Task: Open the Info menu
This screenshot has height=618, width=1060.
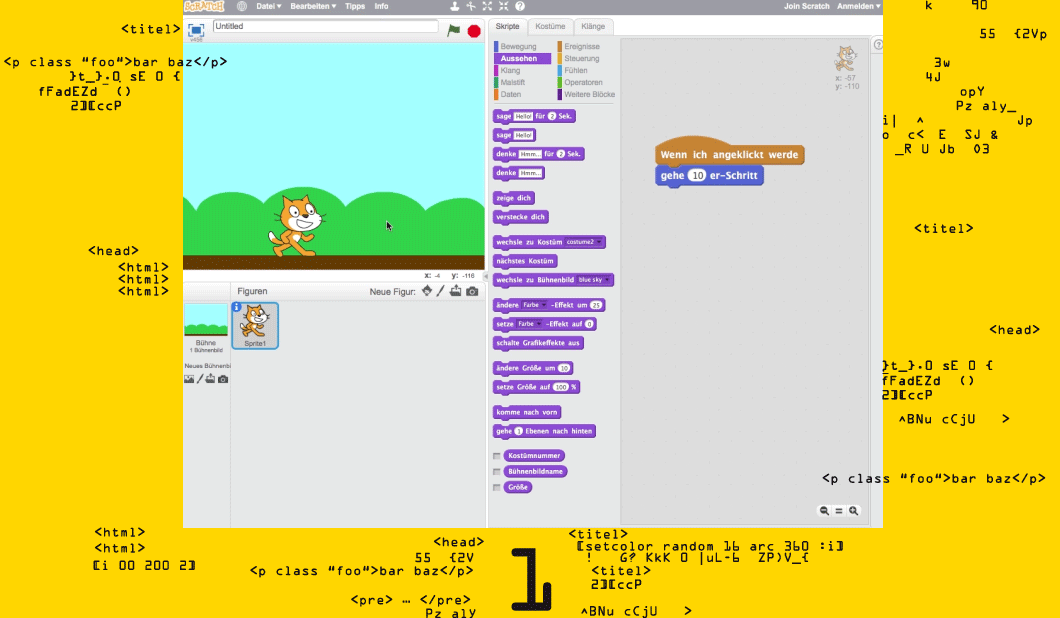Action: coord(381,6)
